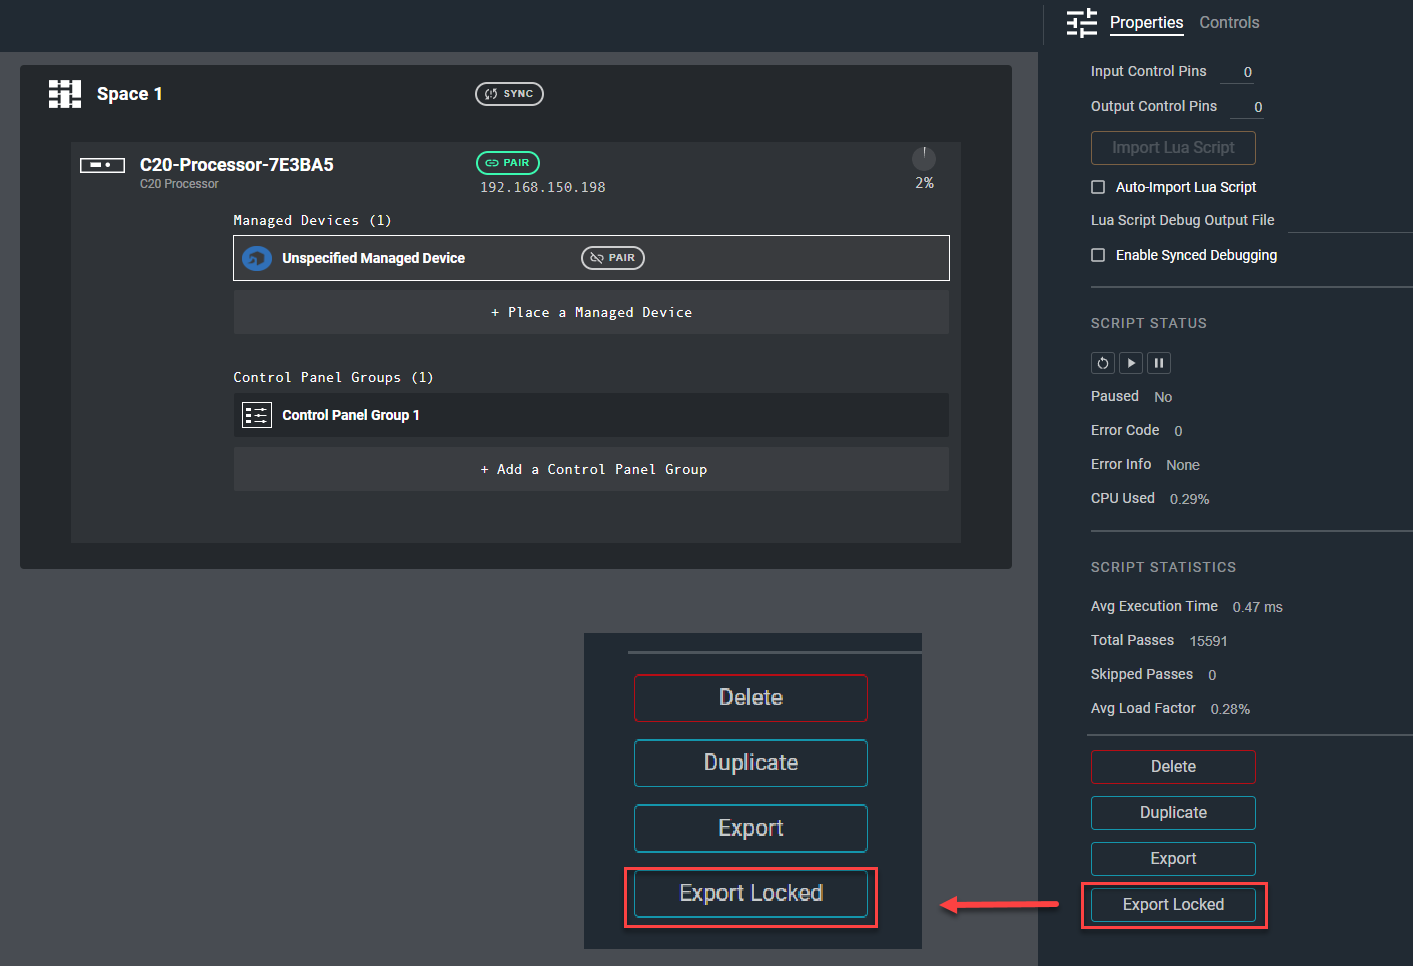
Task: Click the Total Passes value 15591
Action: coord(1208,641)
